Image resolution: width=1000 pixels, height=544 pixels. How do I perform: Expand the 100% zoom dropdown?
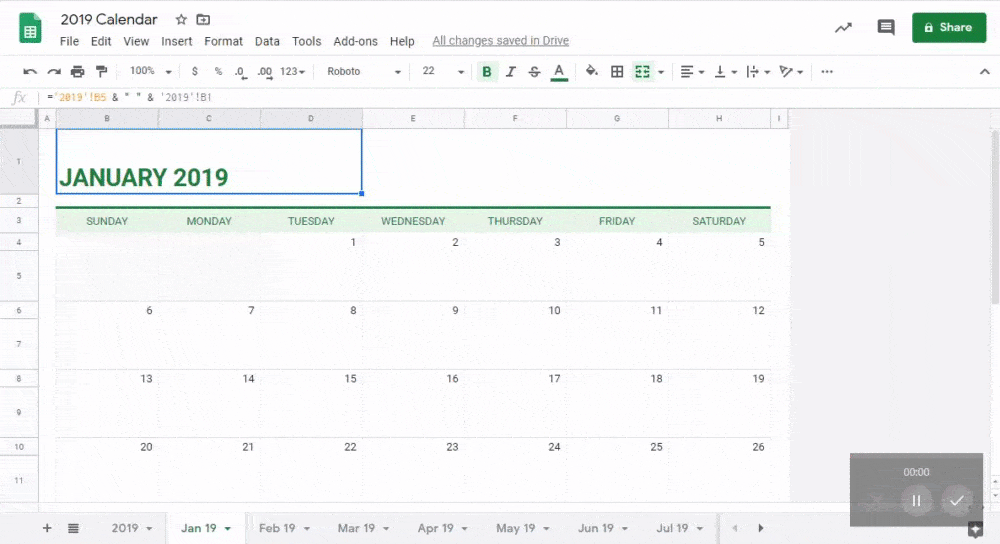click(150, 72)
